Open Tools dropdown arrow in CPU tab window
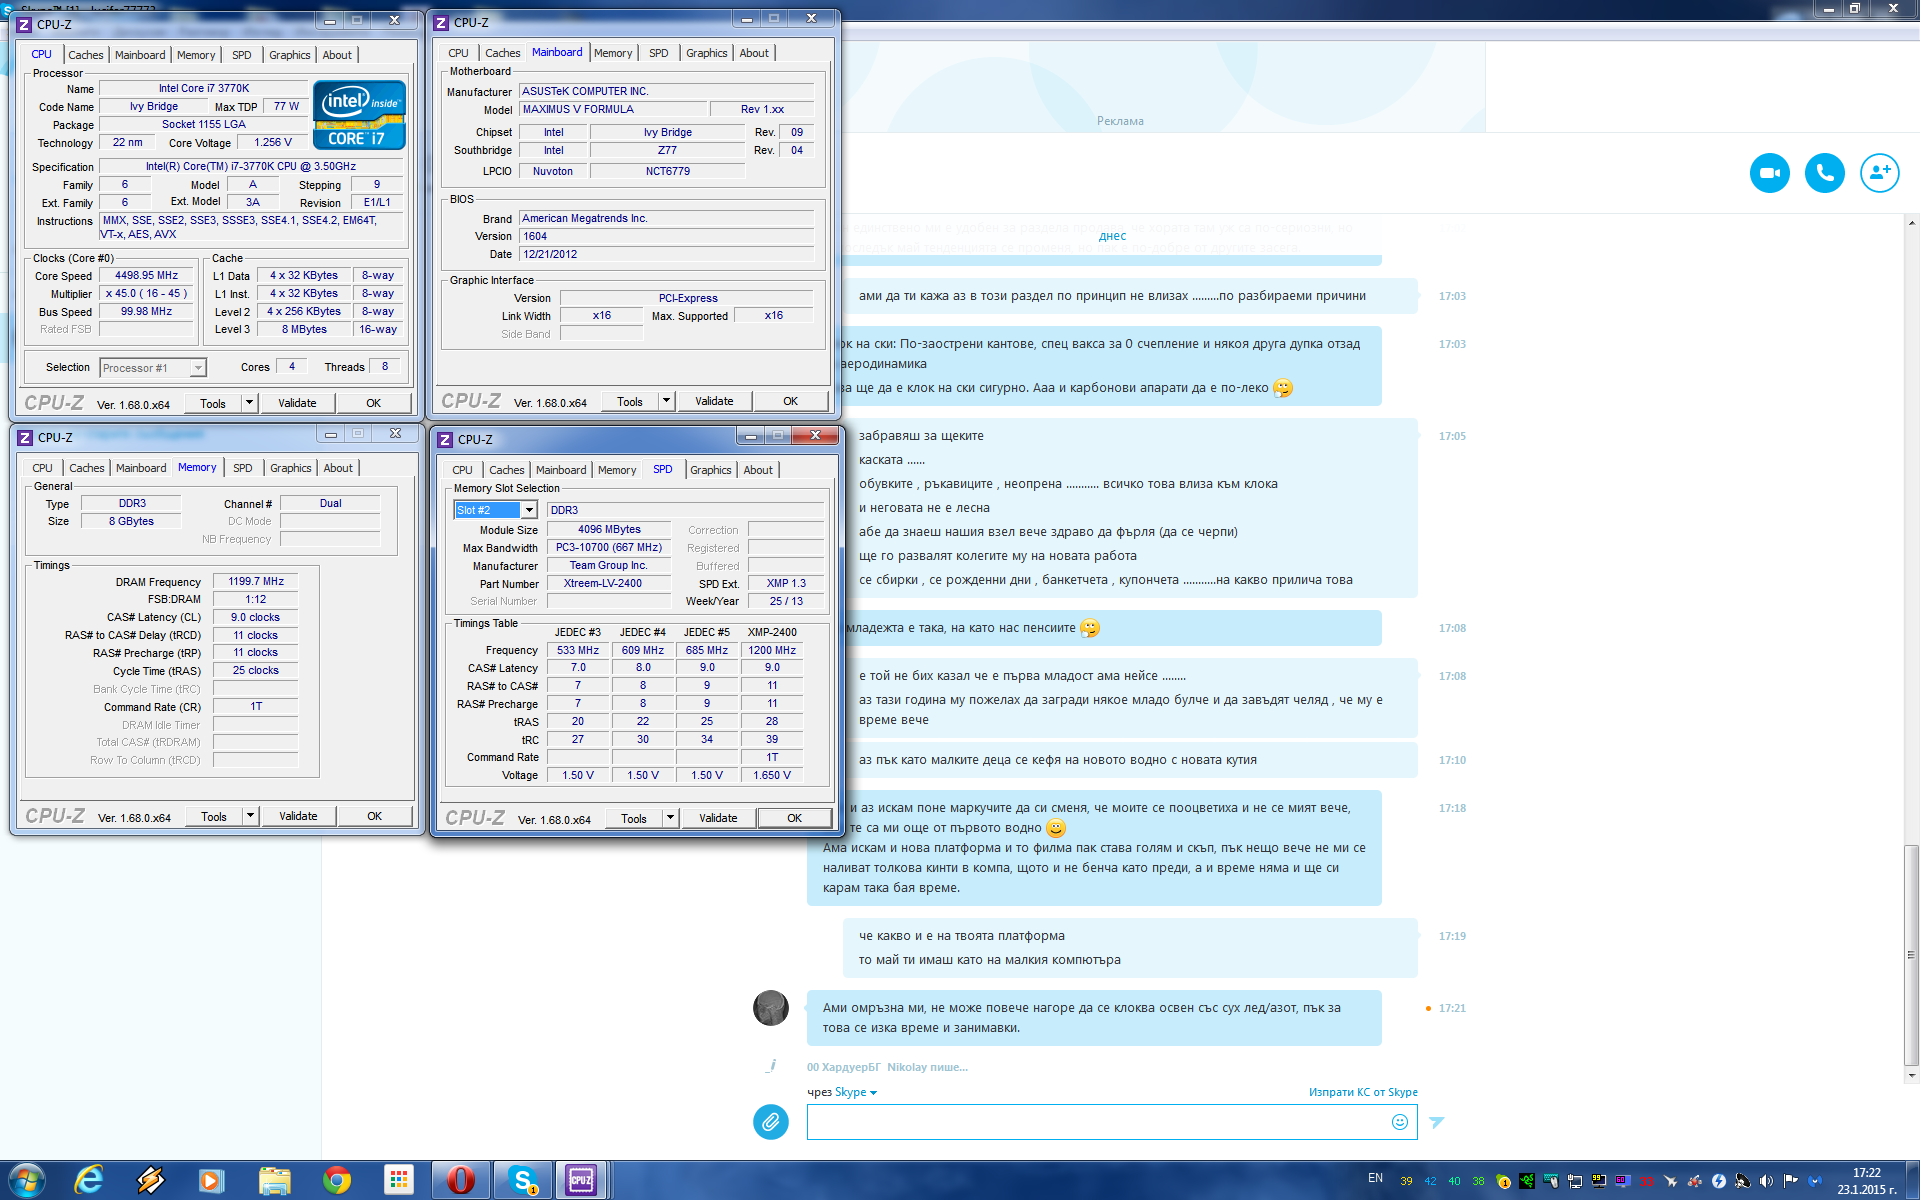1920x1200 pixels. click(249, 403)
